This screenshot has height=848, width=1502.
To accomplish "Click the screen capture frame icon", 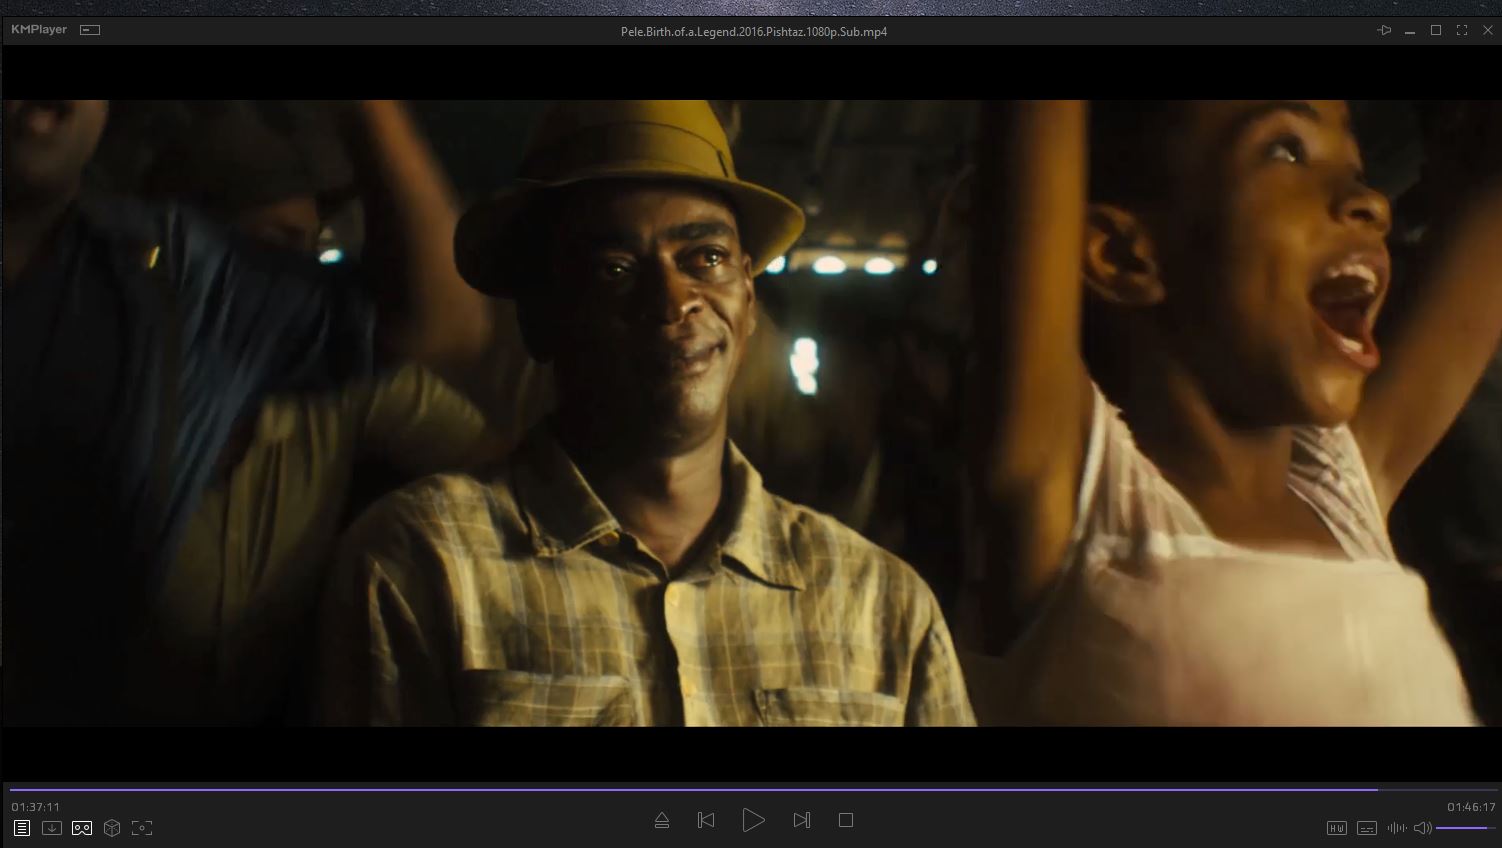I will (142, 828).
